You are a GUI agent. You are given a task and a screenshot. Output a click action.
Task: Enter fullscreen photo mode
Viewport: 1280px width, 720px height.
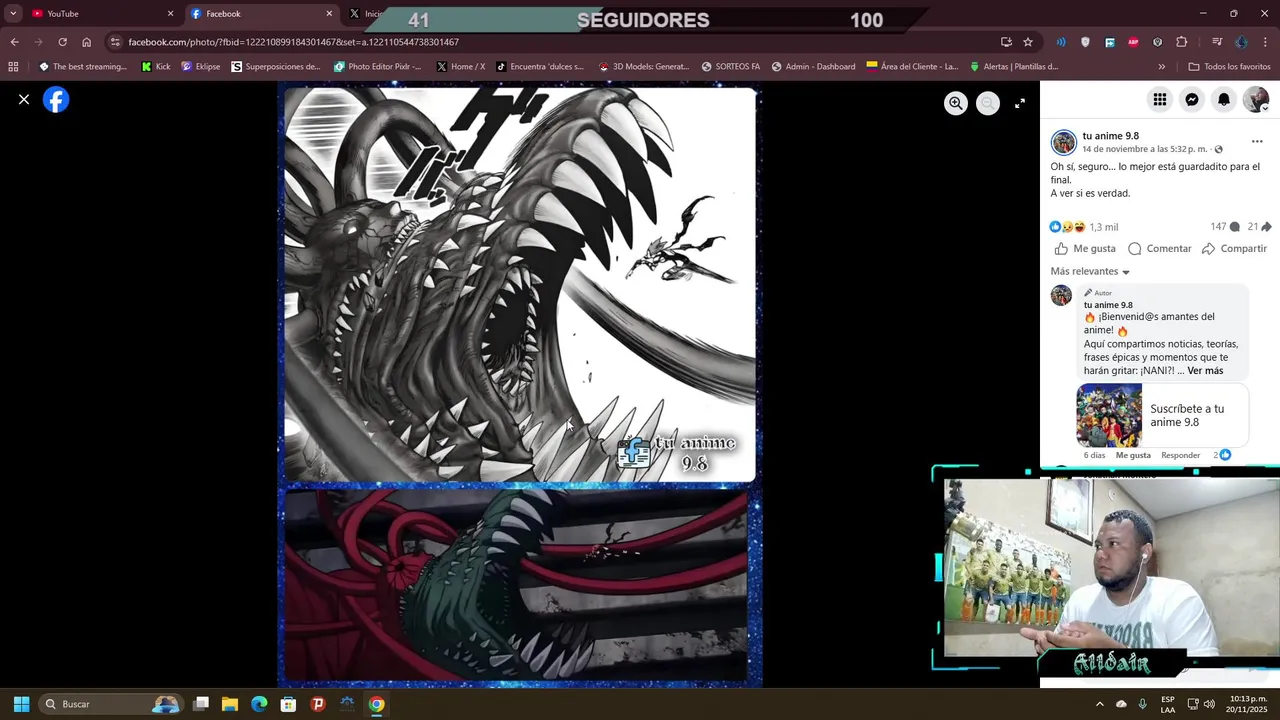point(1020,103)
